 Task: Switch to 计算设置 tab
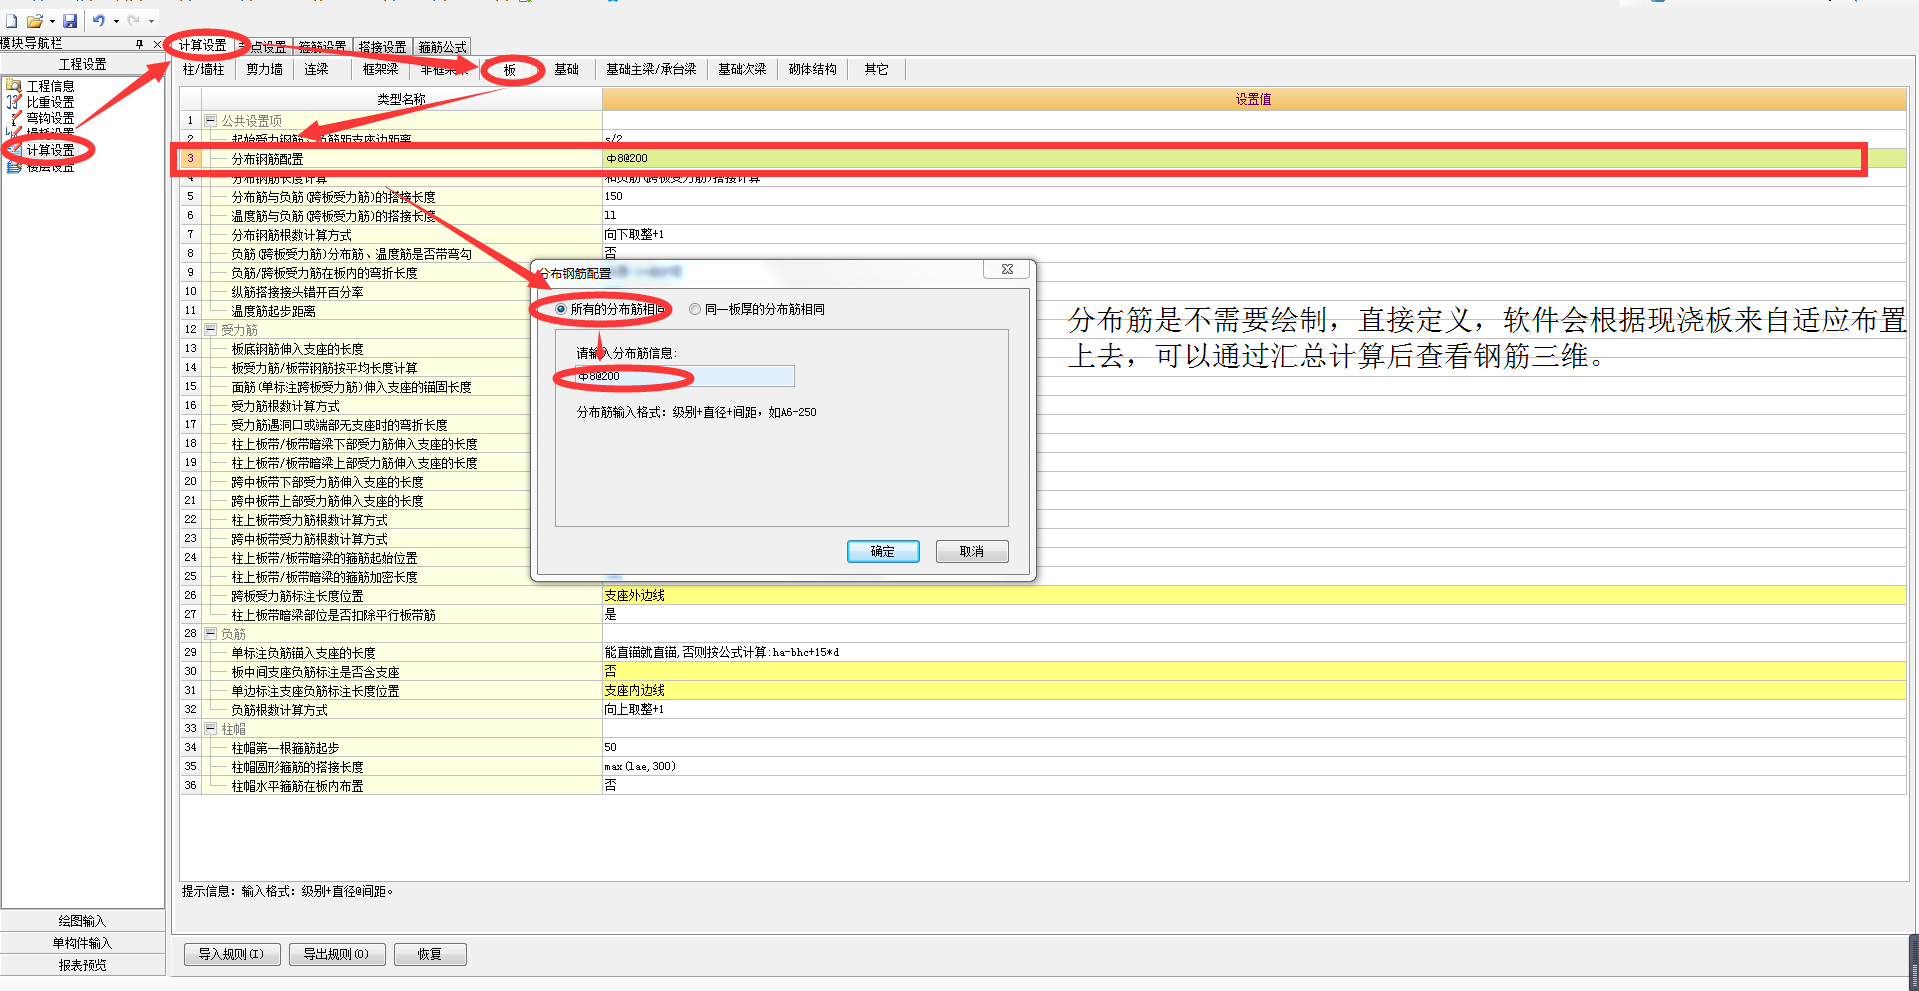pos(203,46)
